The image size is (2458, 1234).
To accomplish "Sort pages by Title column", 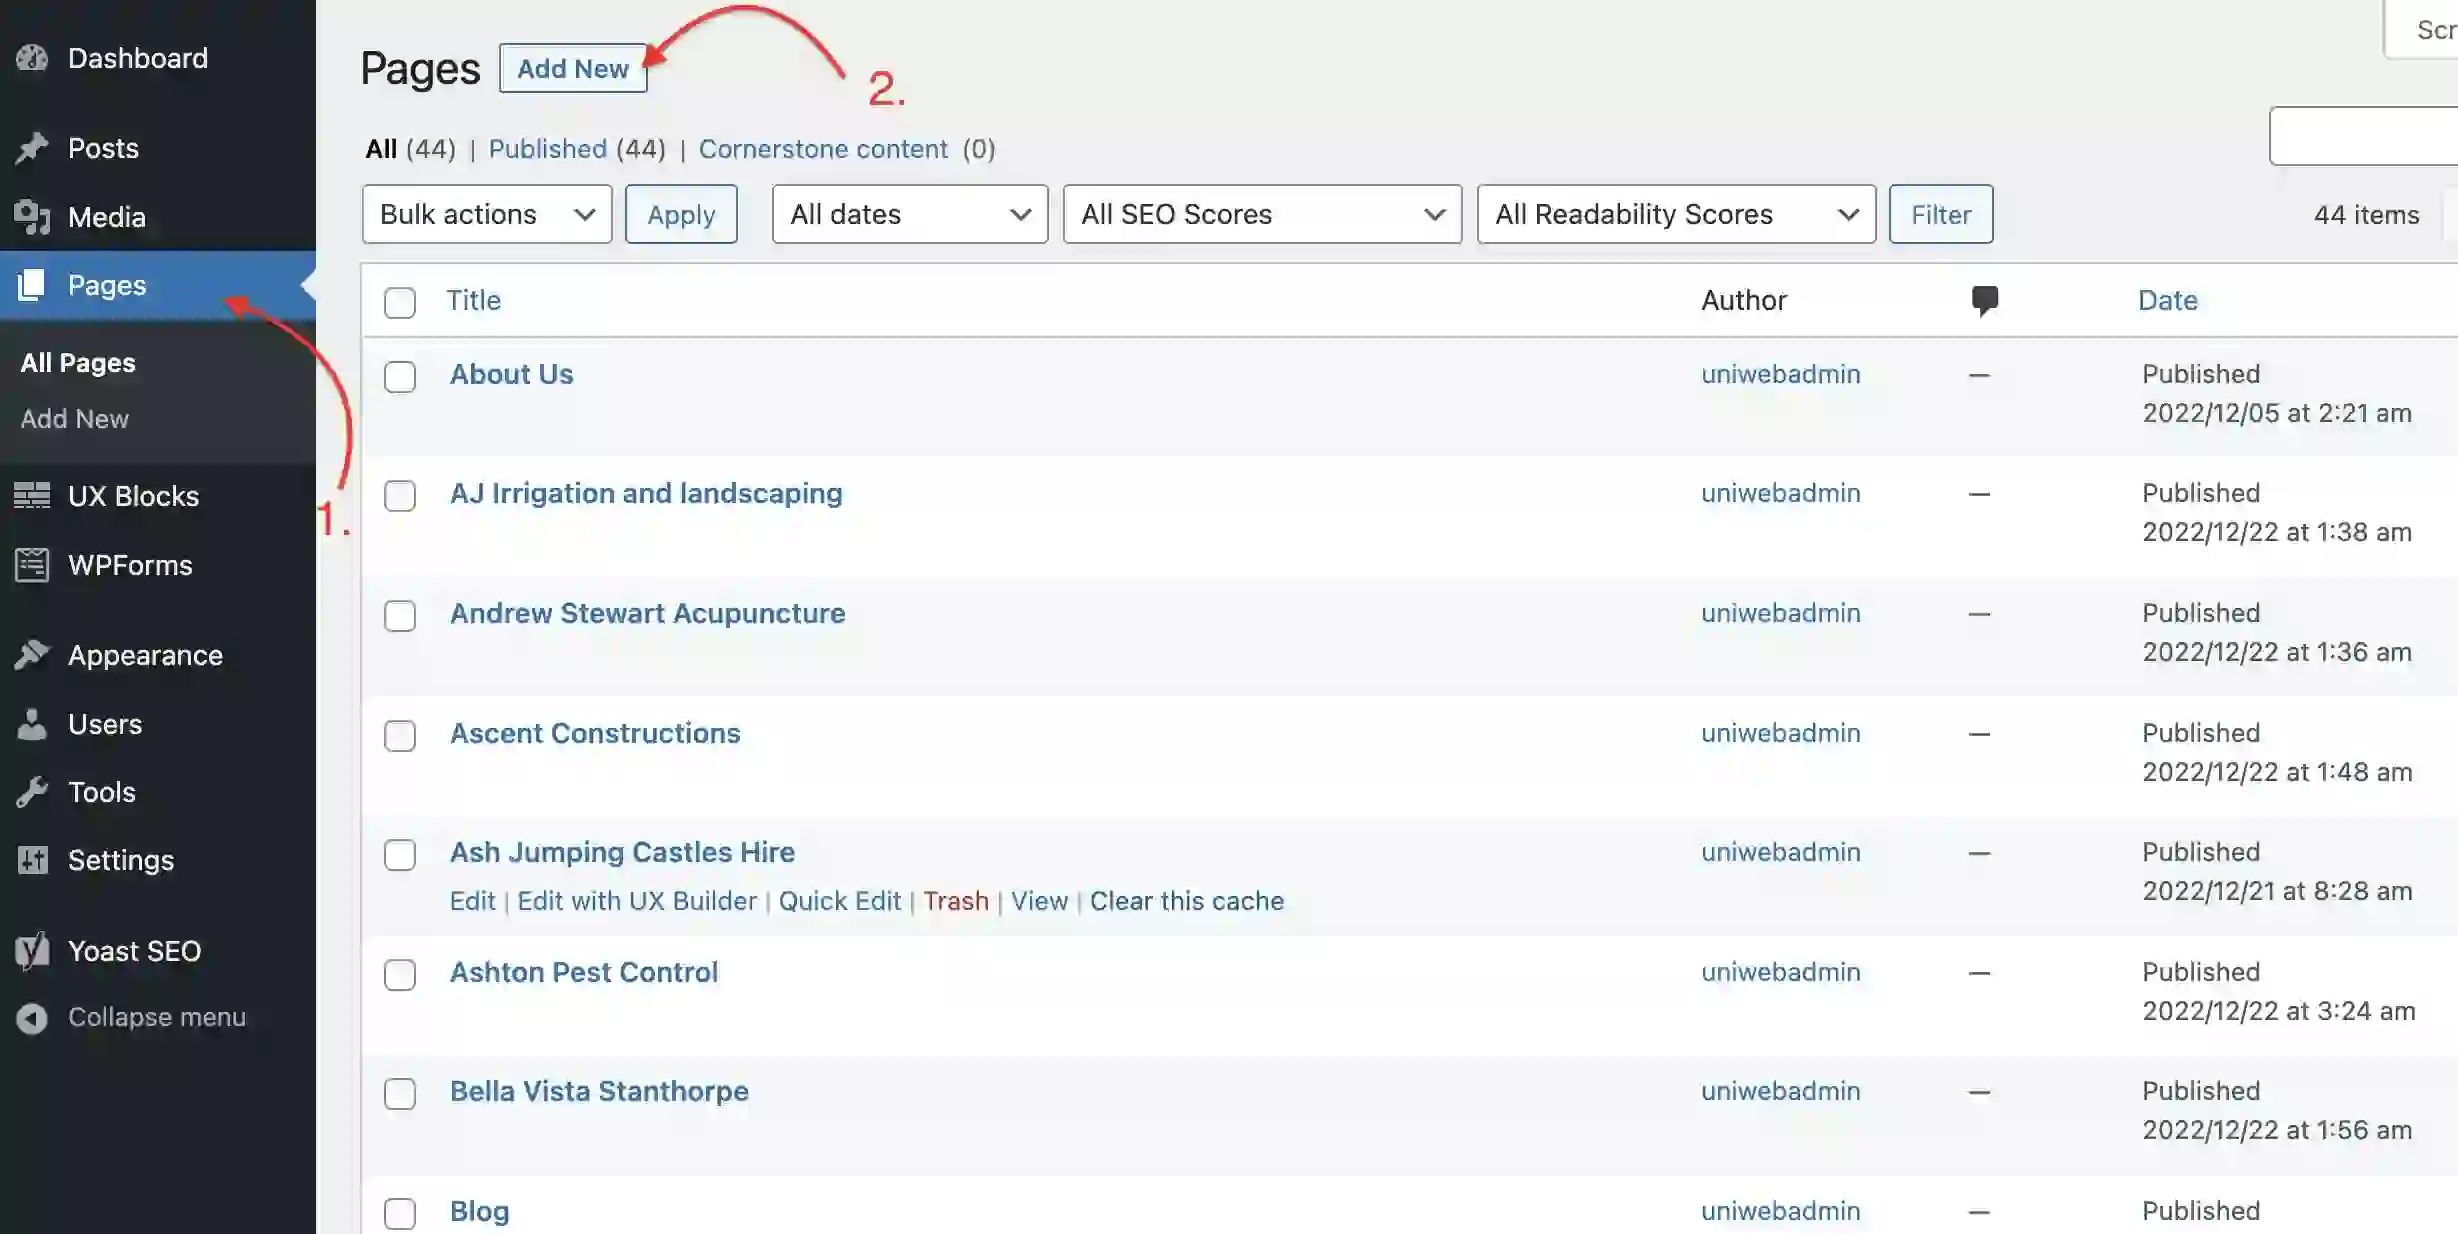I will click(474, 300).
